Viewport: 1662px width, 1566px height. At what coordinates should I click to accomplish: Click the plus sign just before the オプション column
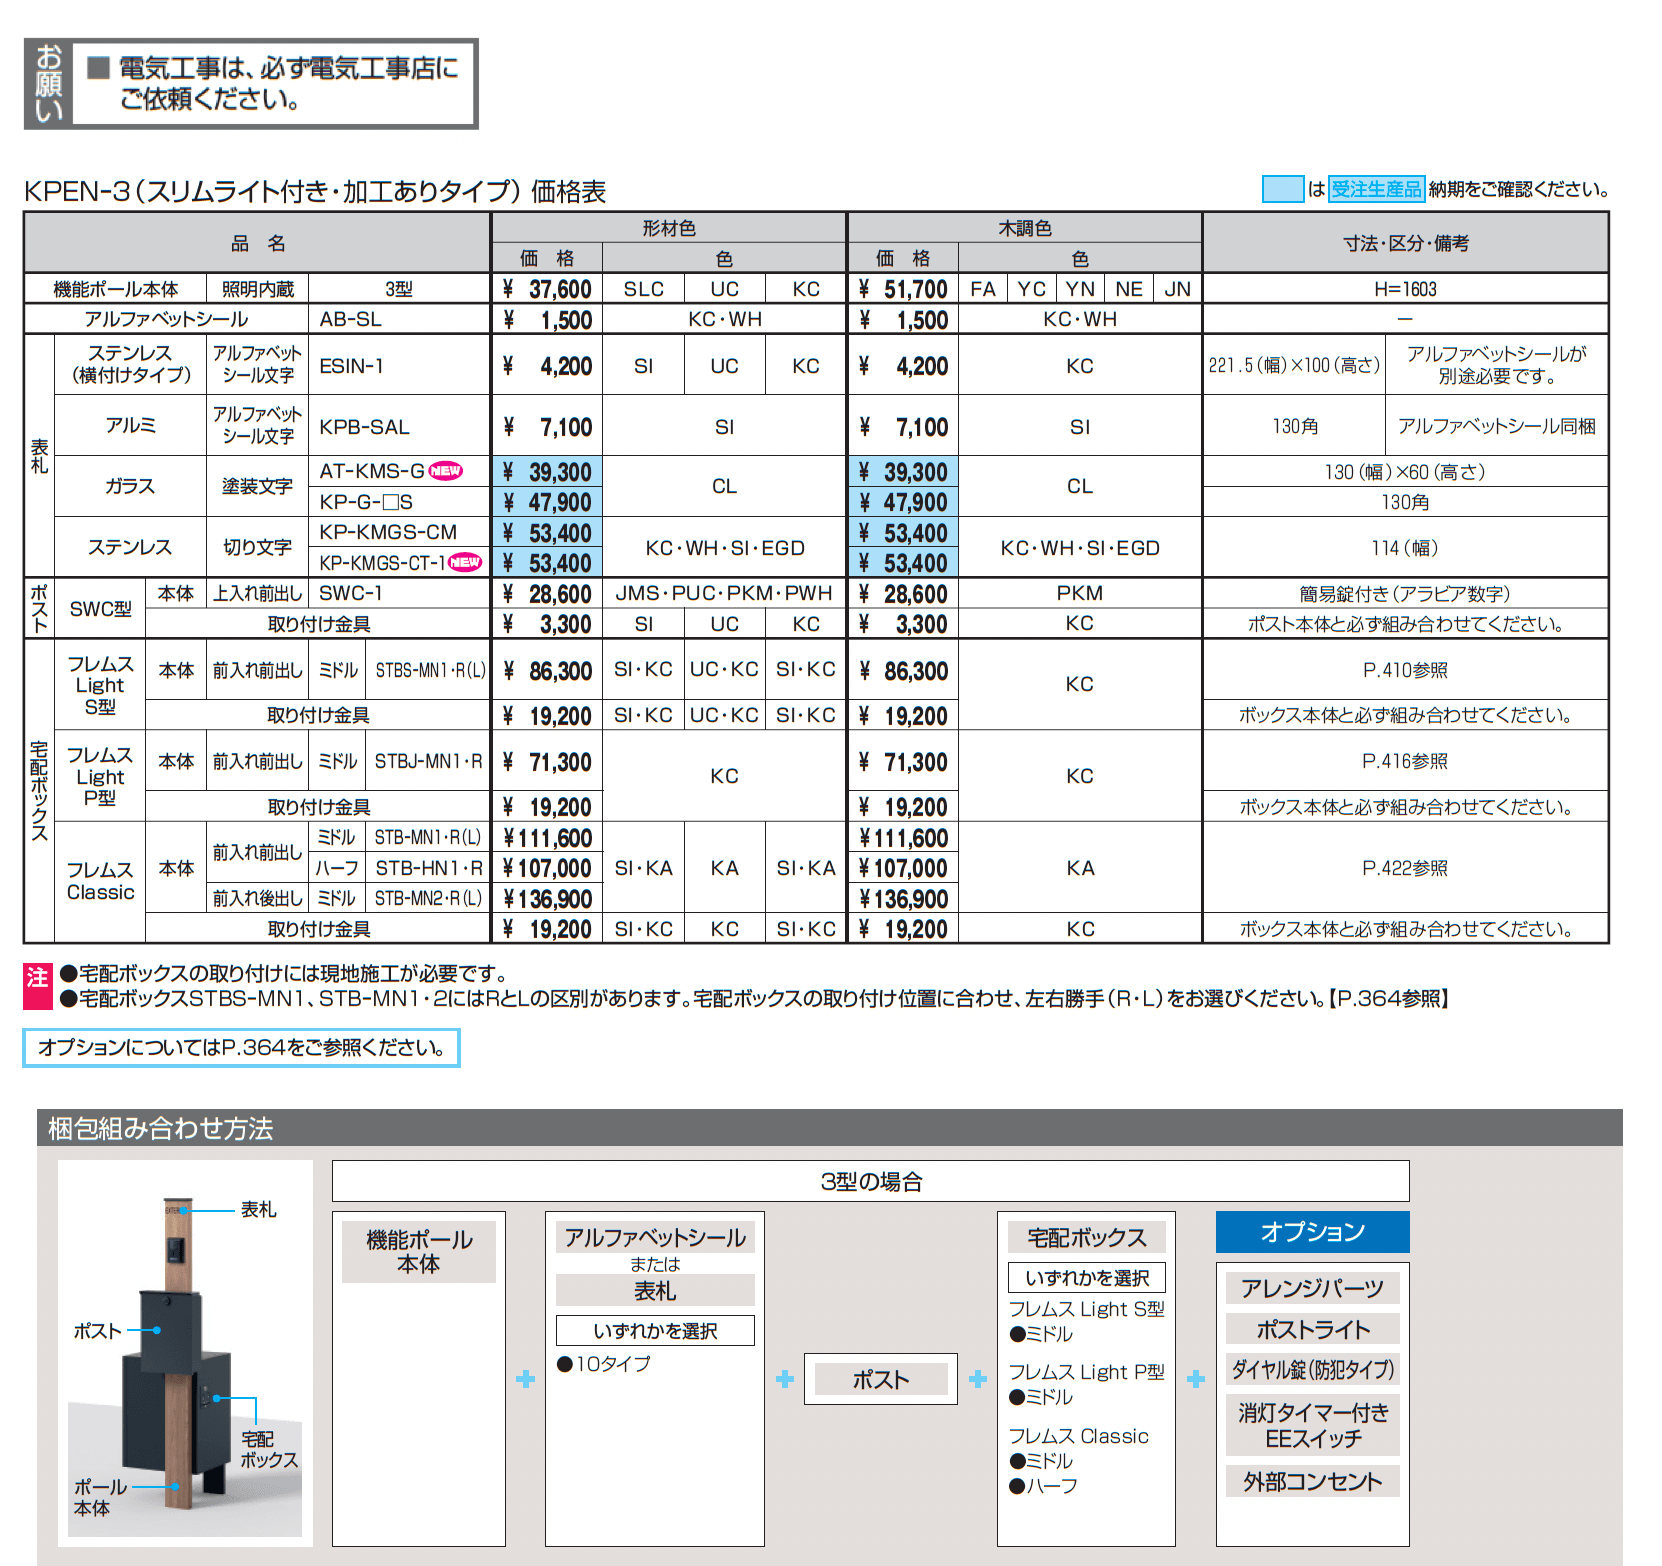[x=1196, y=1379]
